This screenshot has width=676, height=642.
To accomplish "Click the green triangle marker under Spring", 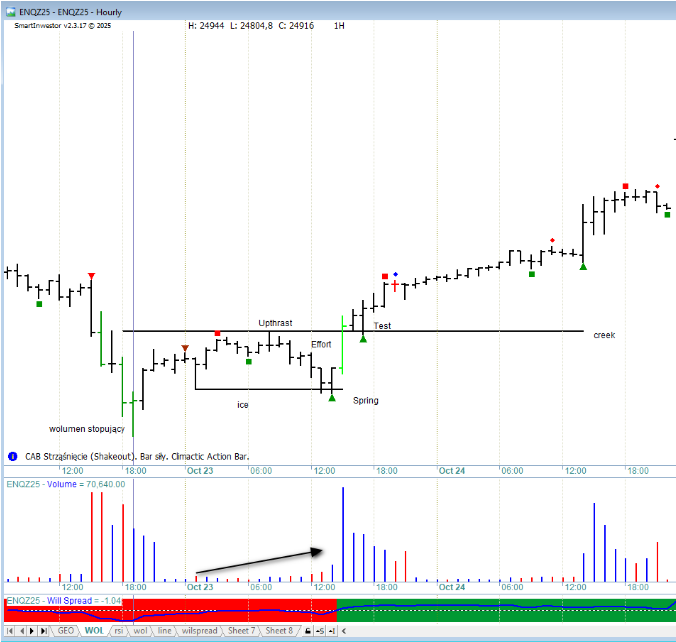I will click(x=331, y=398).
